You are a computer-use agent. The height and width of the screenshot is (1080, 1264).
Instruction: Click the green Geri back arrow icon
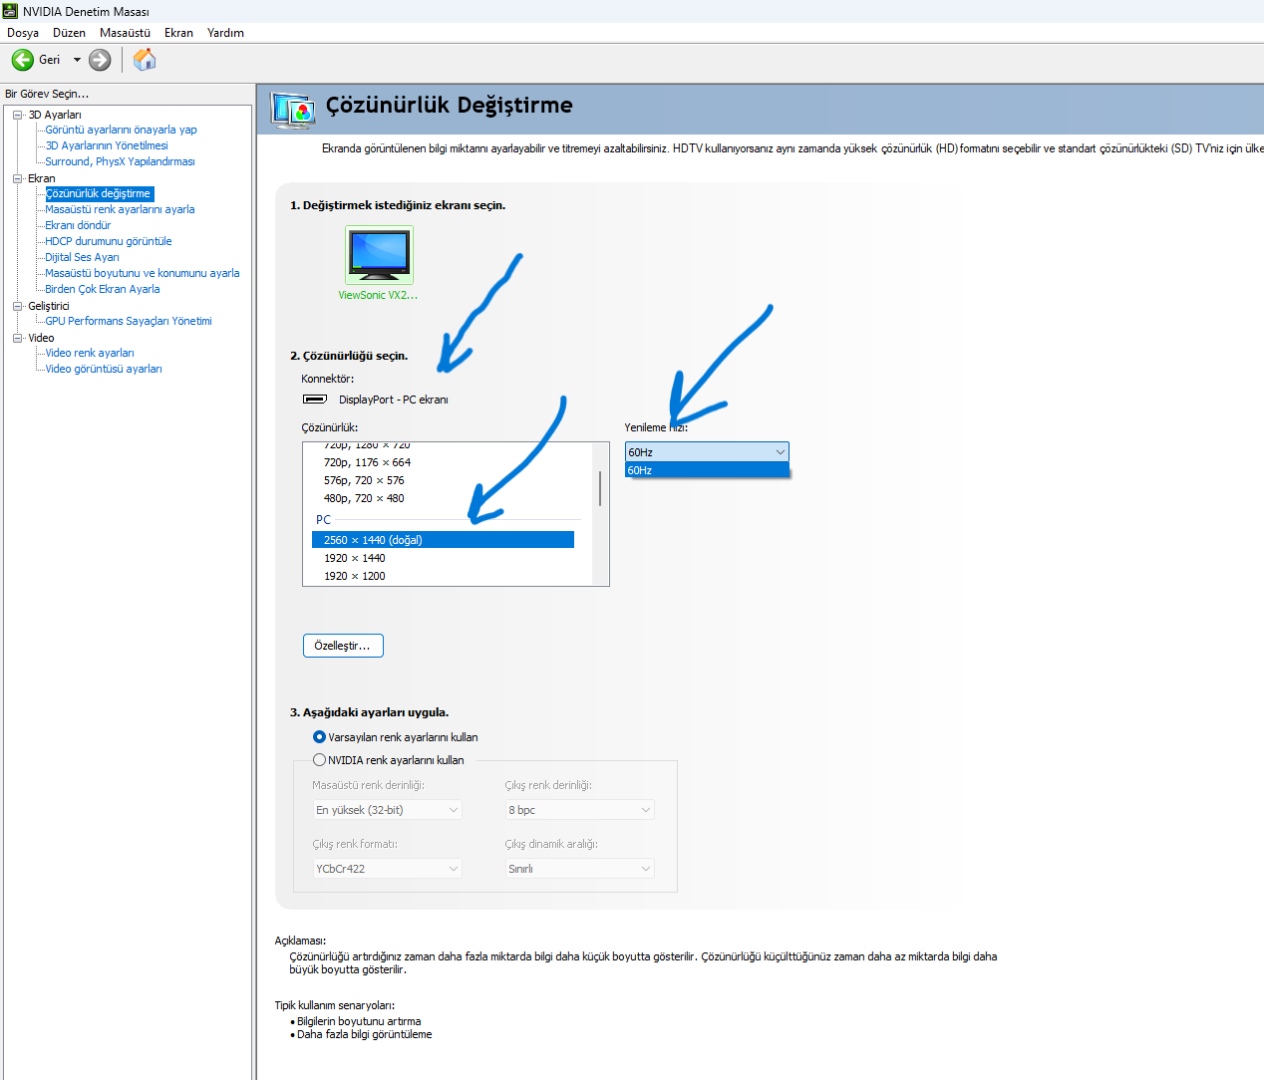point(22,60)
